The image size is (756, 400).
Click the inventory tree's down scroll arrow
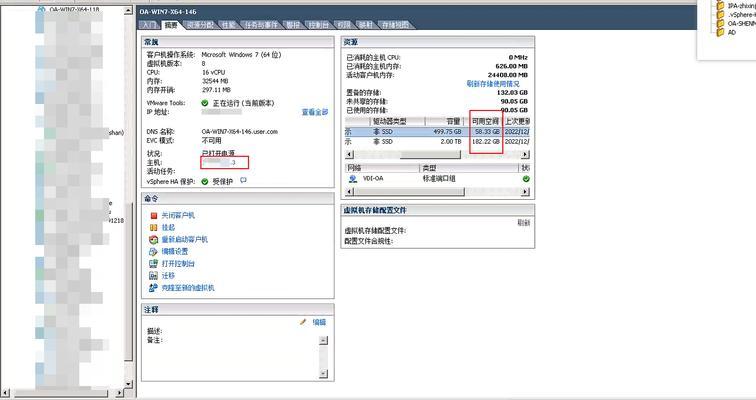point(128,384)
